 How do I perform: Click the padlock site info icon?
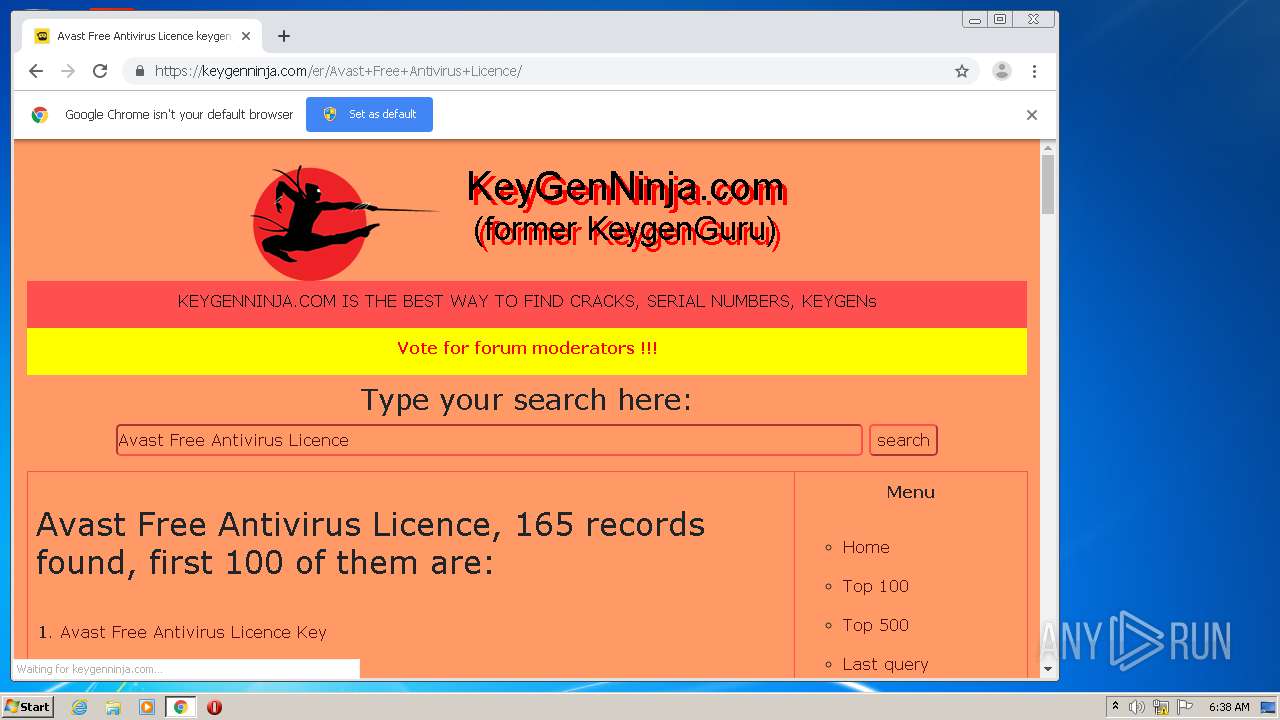click(139, 71)
